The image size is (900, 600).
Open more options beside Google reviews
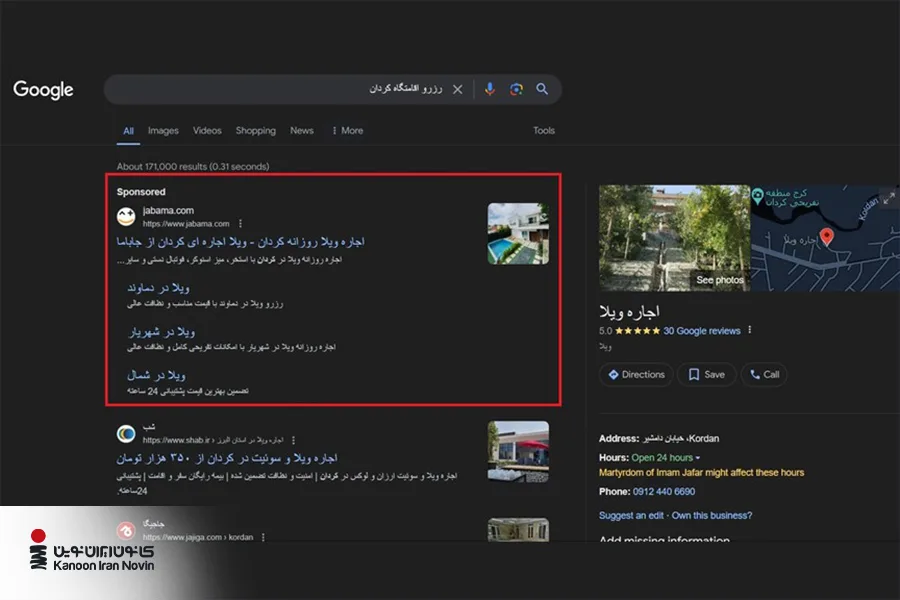point(750,330)
